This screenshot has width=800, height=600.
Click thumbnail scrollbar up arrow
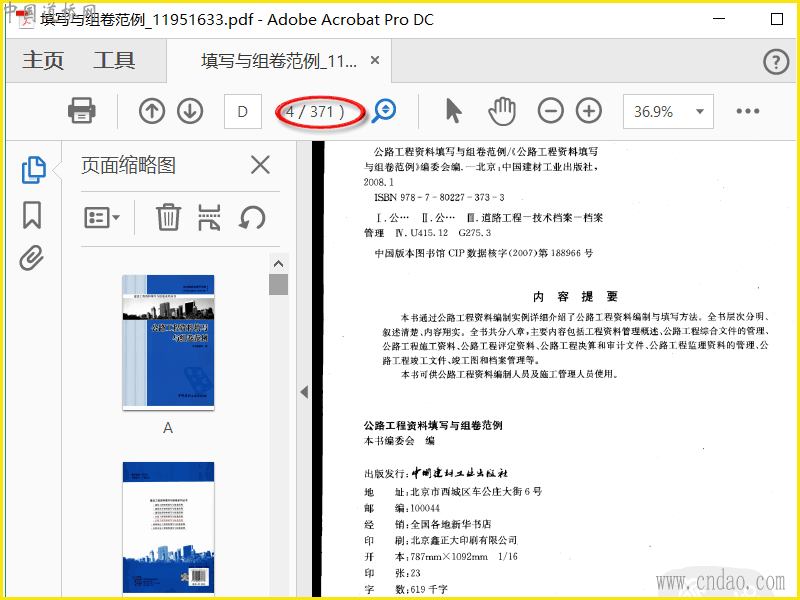[279, 264]
